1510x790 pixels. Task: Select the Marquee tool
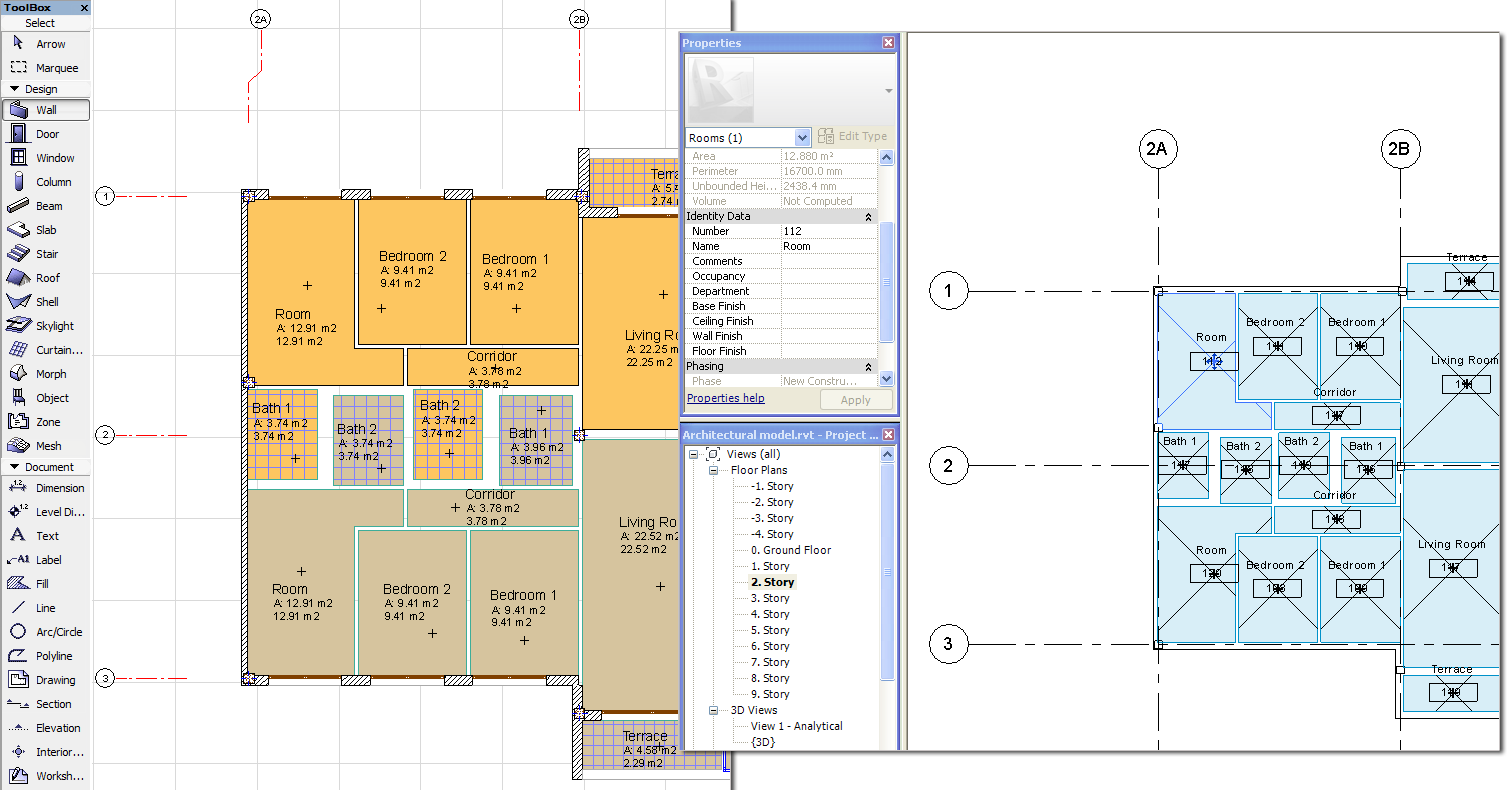point(46,68)
